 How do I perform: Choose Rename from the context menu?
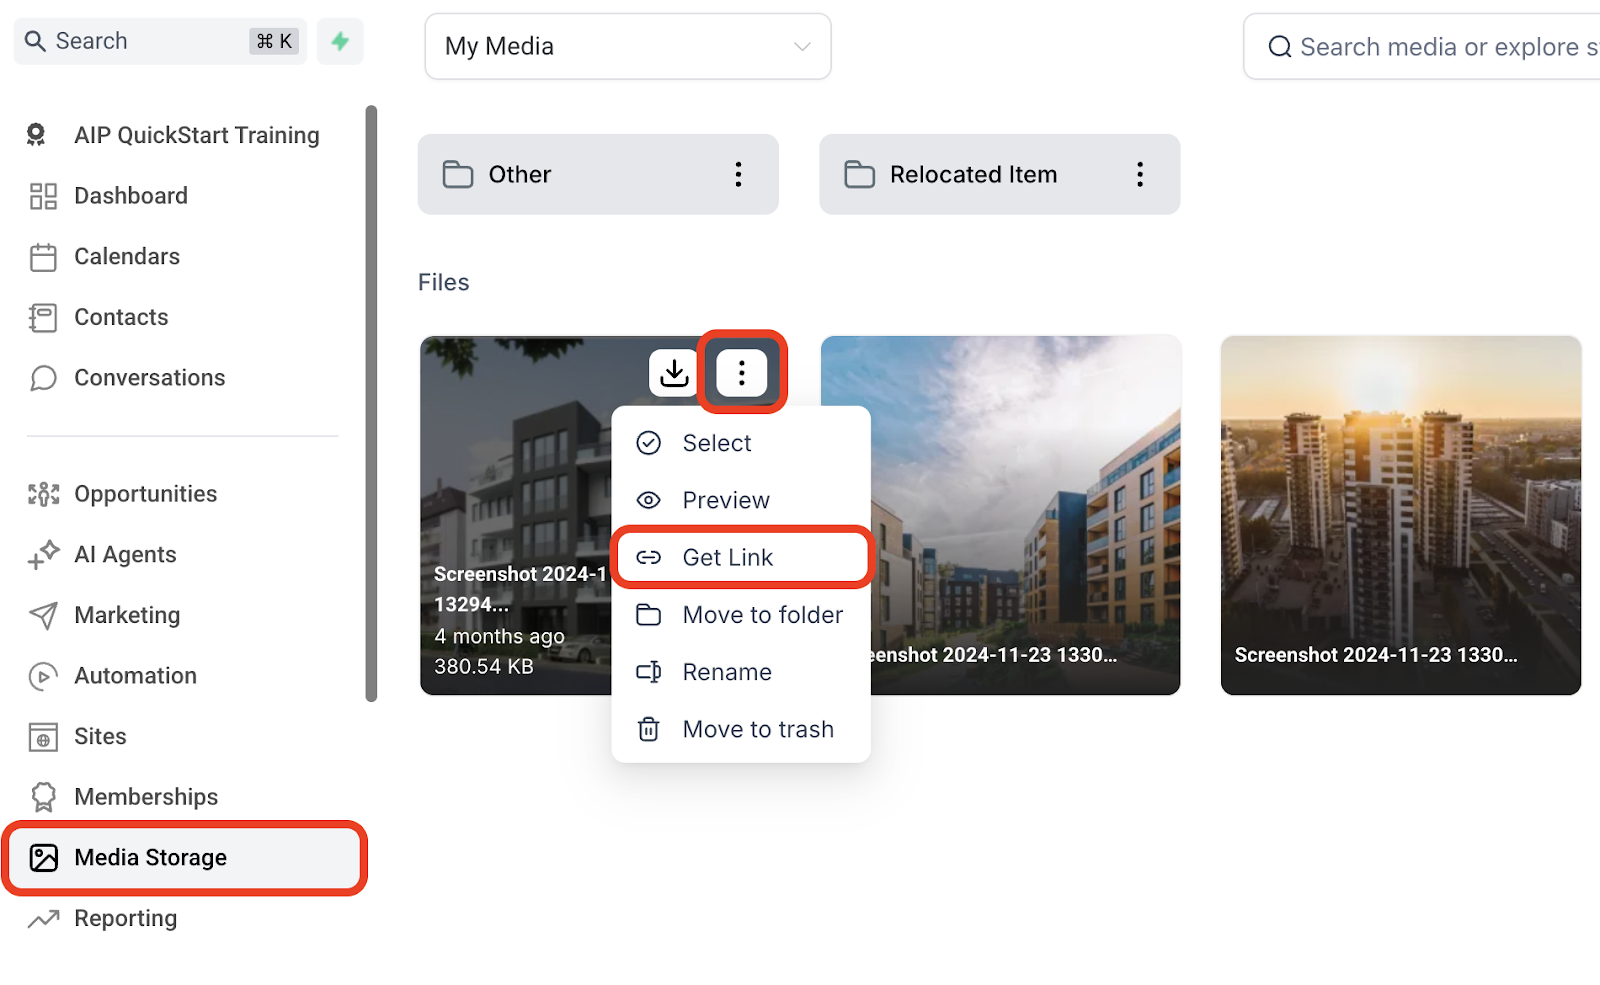[741, 672]
